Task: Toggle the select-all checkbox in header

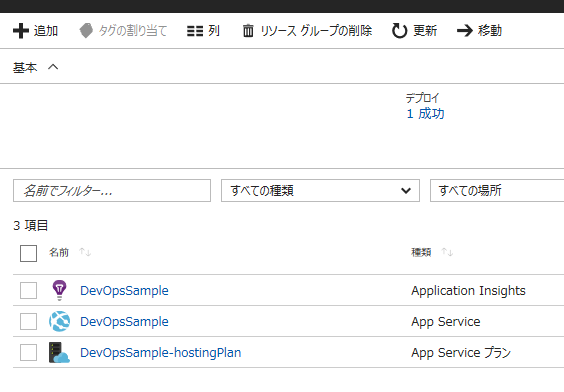Action: [x=28, y=253]
